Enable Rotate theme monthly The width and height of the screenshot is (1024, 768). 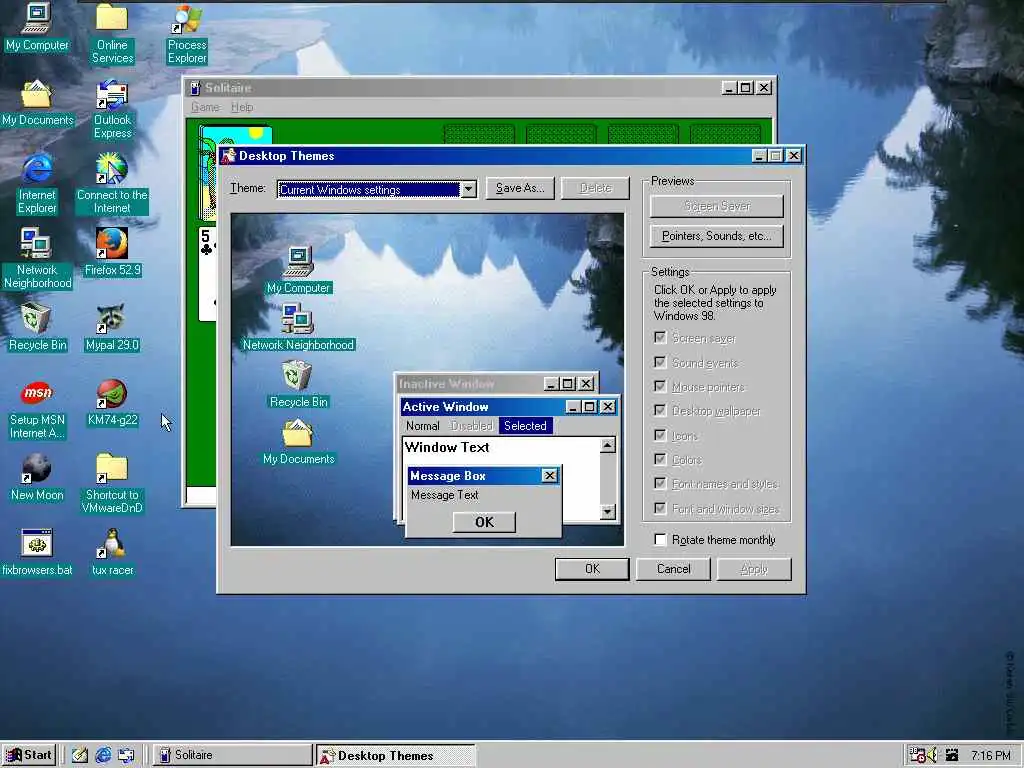tap(660, 539)
